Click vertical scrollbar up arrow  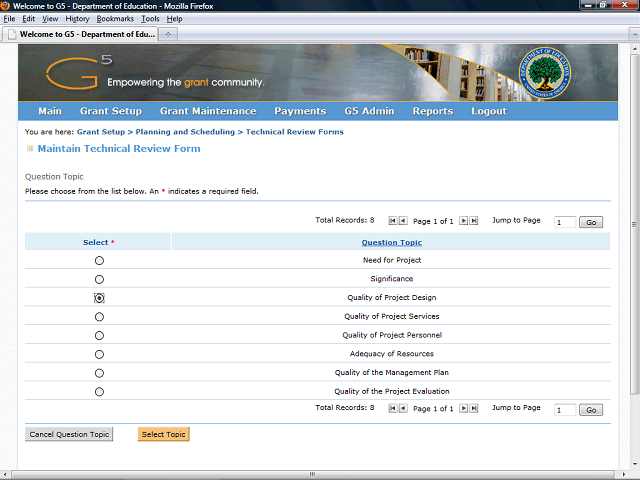point(634,48)
